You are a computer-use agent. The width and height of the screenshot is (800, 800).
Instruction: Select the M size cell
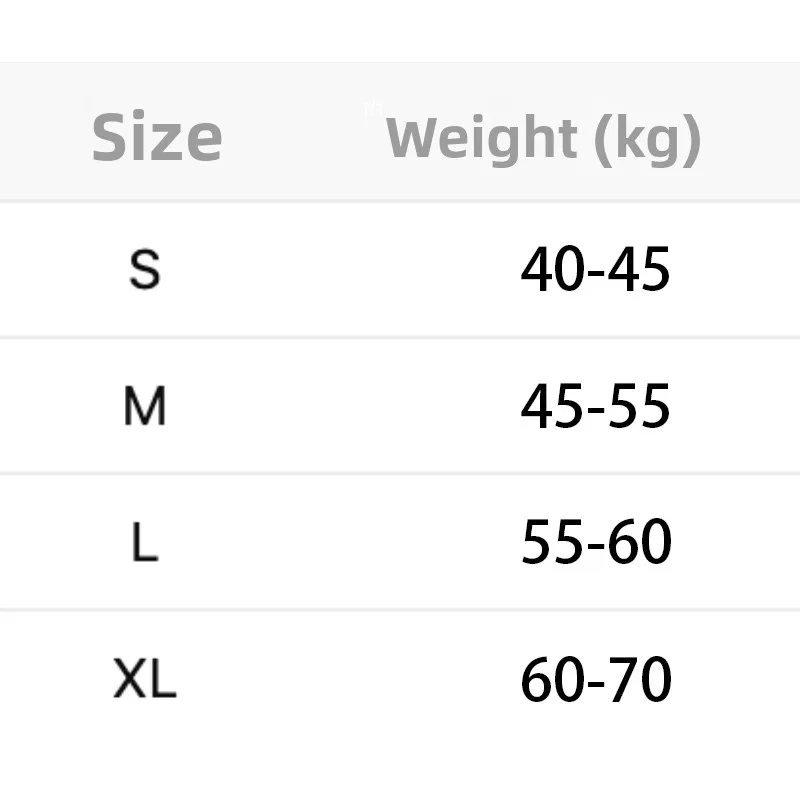[145, 406]
